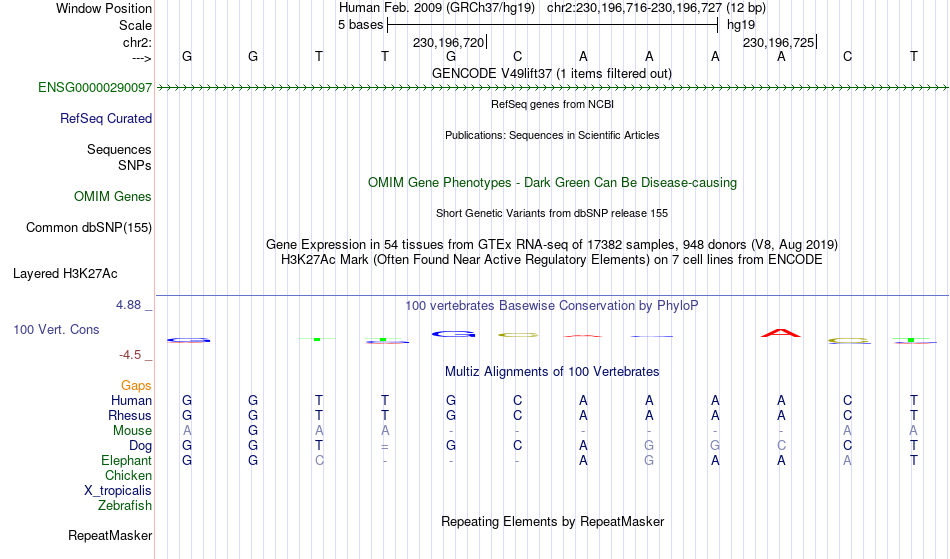The image size is (950, 559).
Task: Click the Human Feb. 2009 (GRCh37/hg19) assembly text
Action: [437, 8]
